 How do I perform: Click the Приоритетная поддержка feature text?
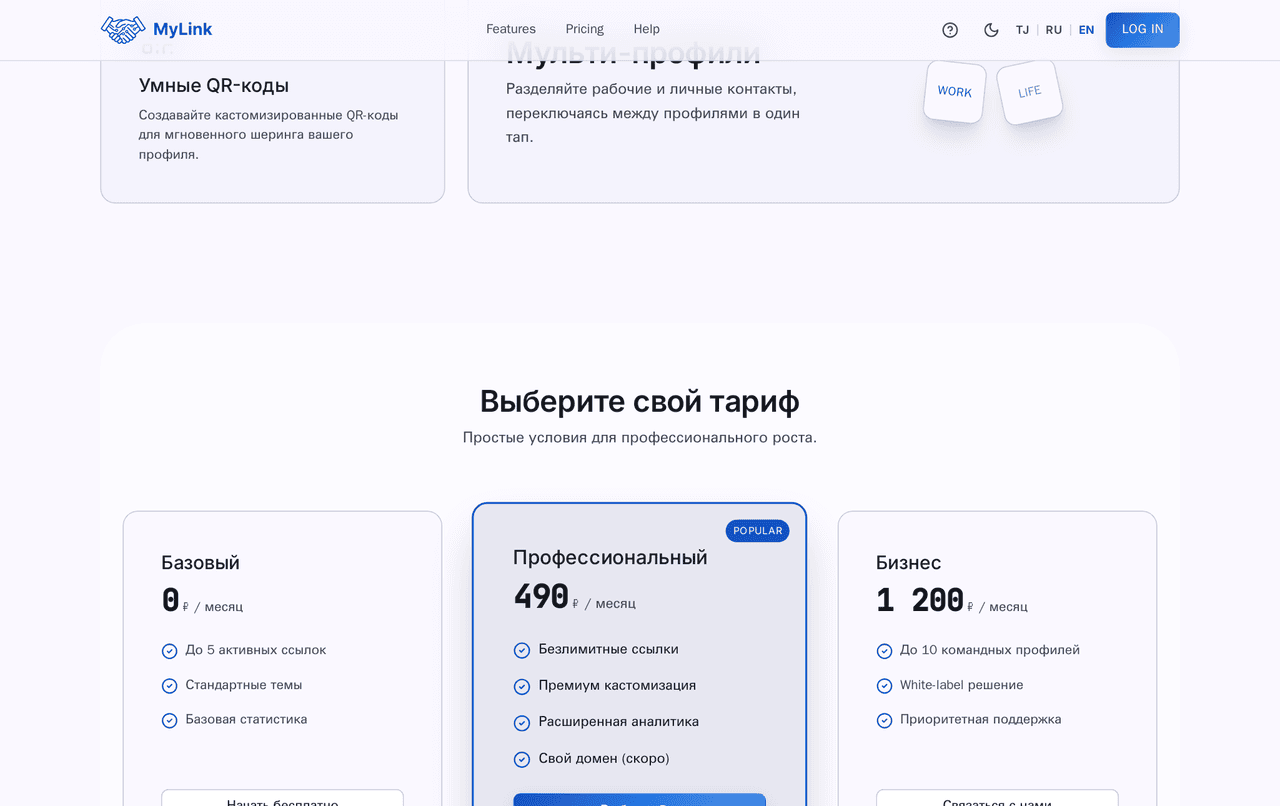(980, 719)
